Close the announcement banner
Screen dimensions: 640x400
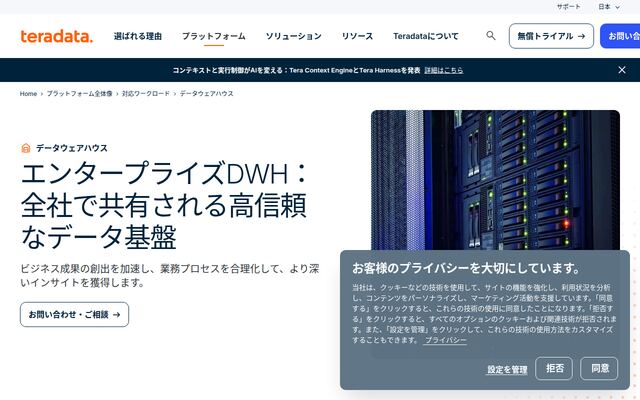pyautogui.click(x=622, y=70)
